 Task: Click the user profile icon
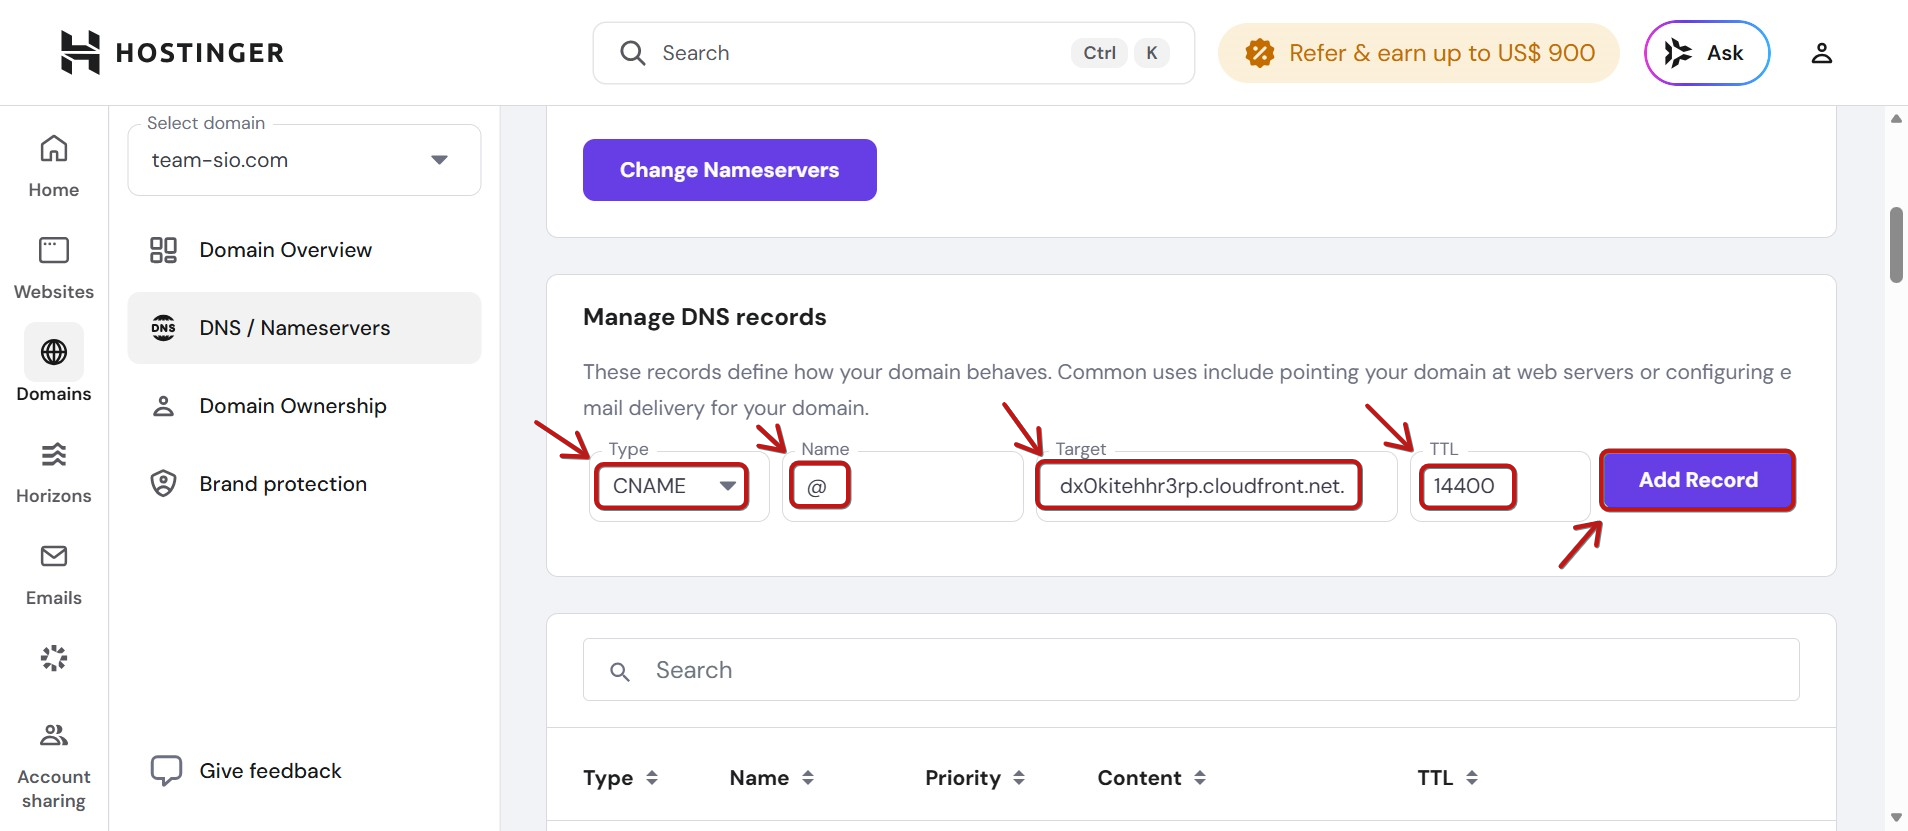(1821, 53)
